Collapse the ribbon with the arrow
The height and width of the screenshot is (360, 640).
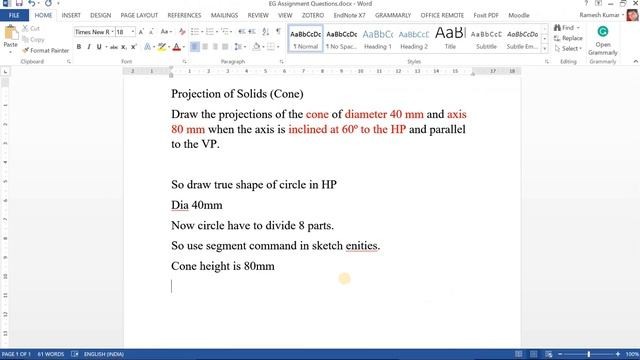(635, 61)
